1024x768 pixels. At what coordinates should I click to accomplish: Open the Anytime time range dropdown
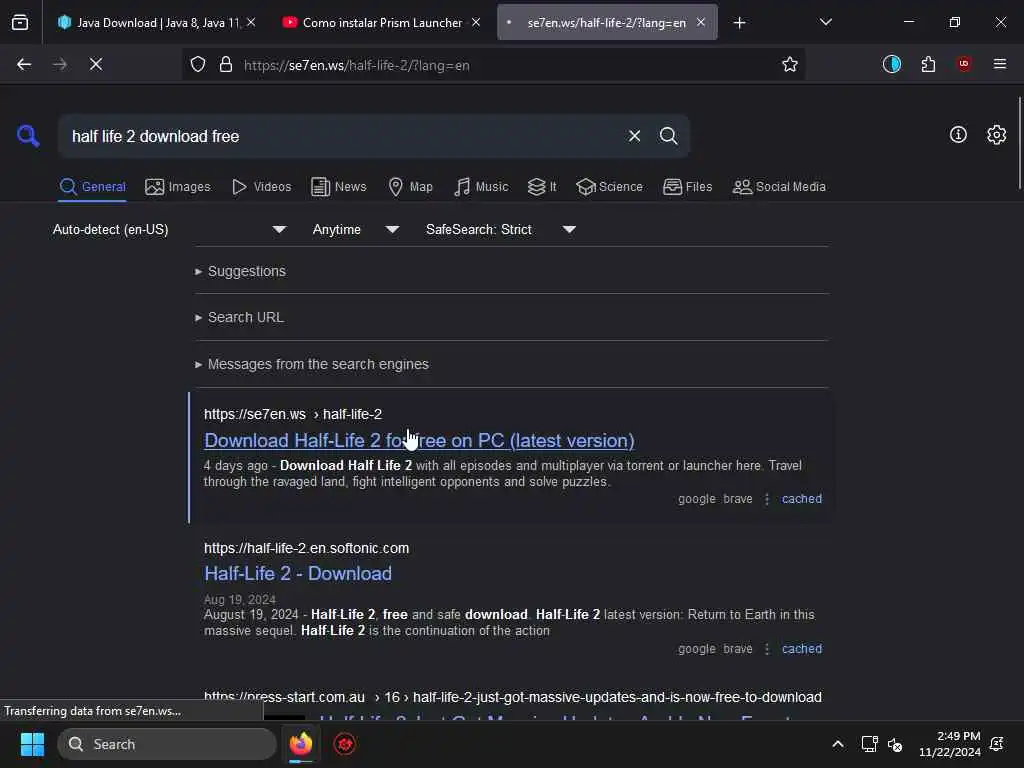[x=355, y=229]
